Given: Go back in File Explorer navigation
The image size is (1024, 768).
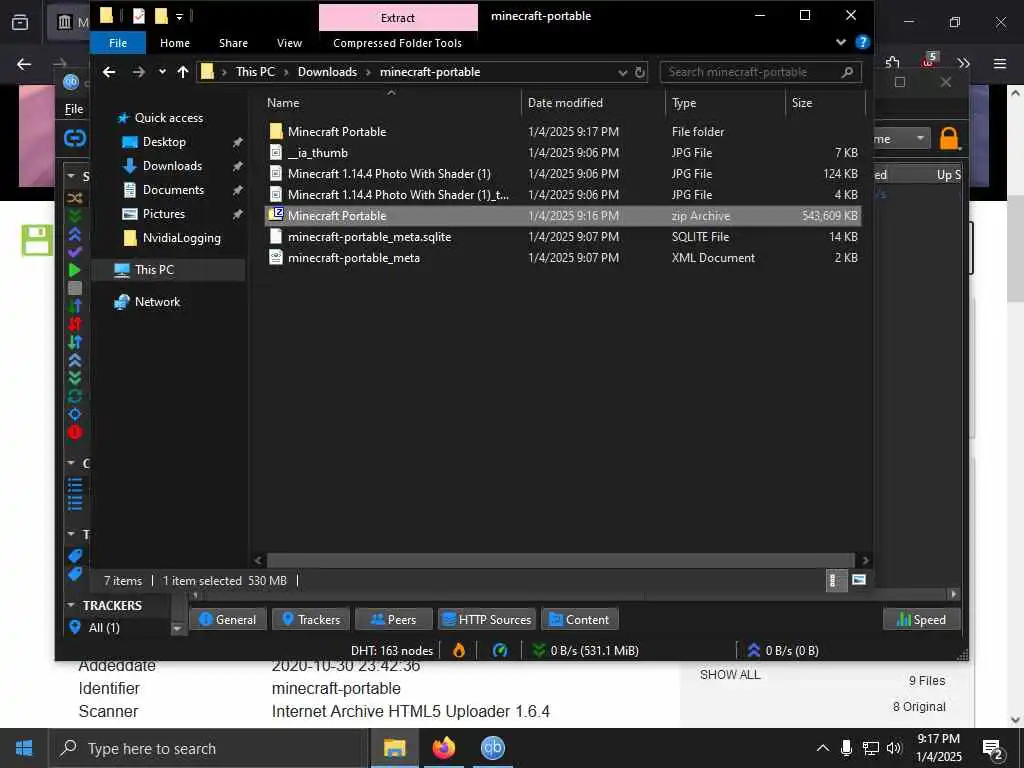Looking at the screenshot, I should [x=109, y=72].
